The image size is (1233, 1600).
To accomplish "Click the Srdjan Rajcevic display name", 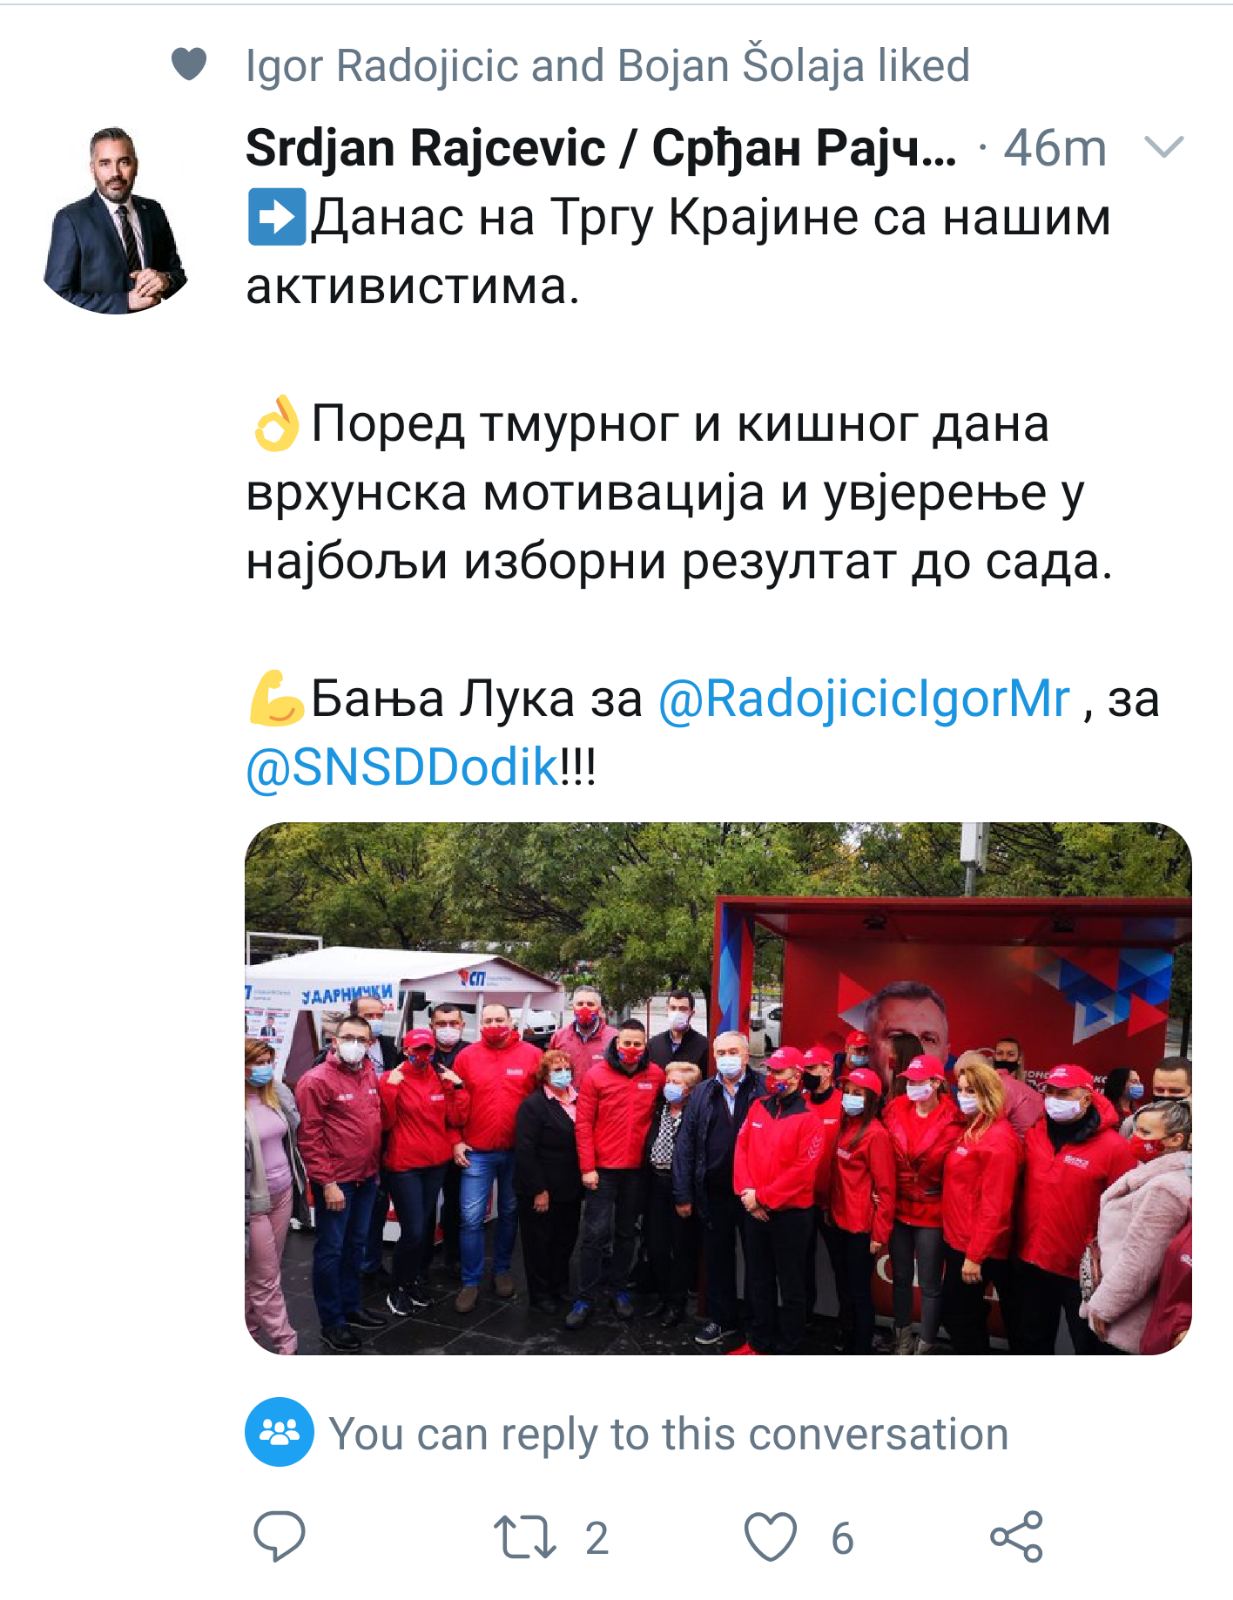I will (600, 149).
